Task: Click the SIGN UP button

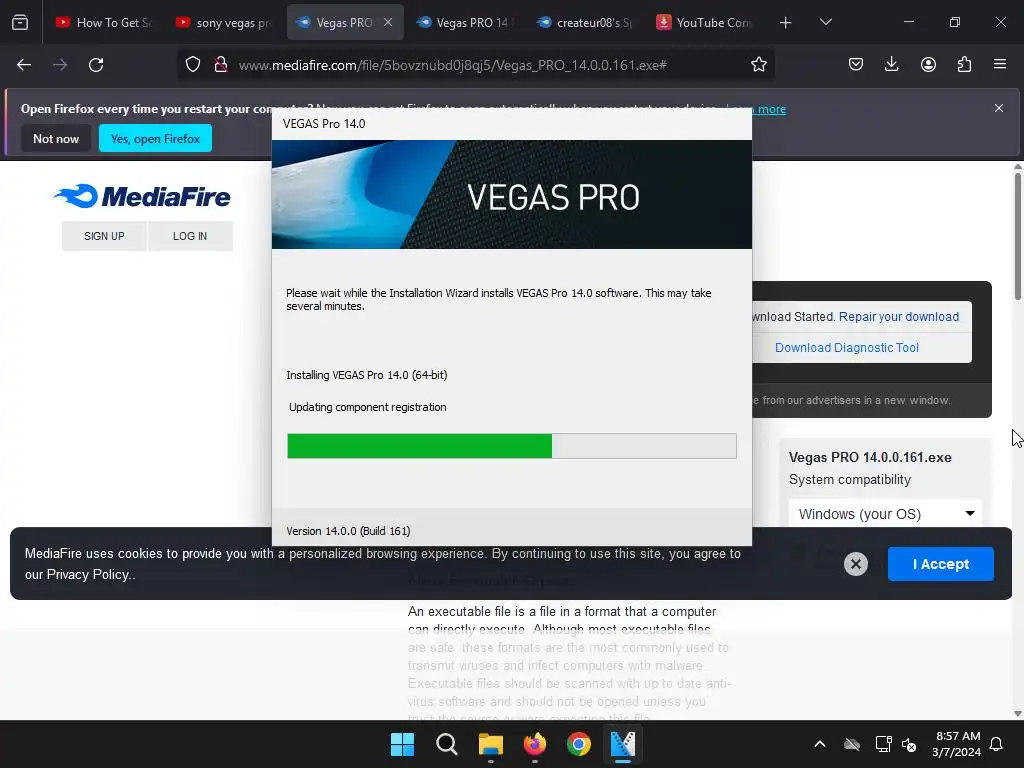Action: [x=104, y=236]
